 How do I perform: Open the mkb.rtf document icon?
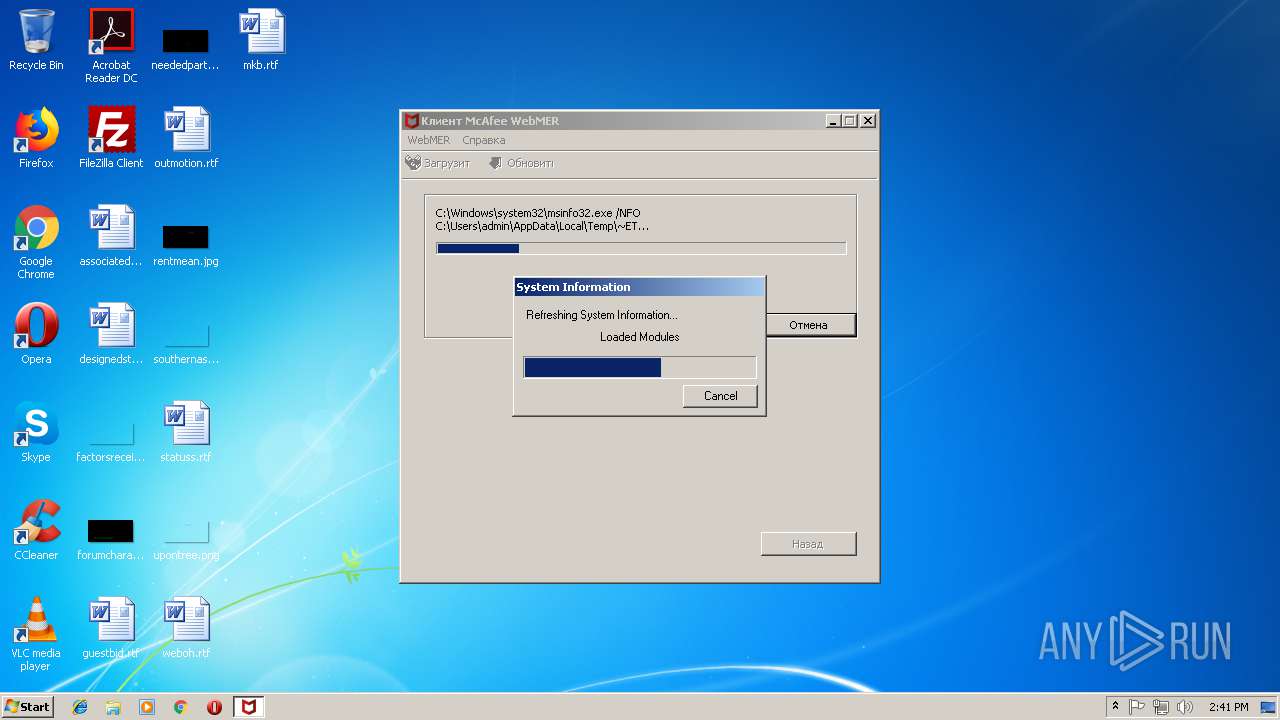tap(261, 41)
